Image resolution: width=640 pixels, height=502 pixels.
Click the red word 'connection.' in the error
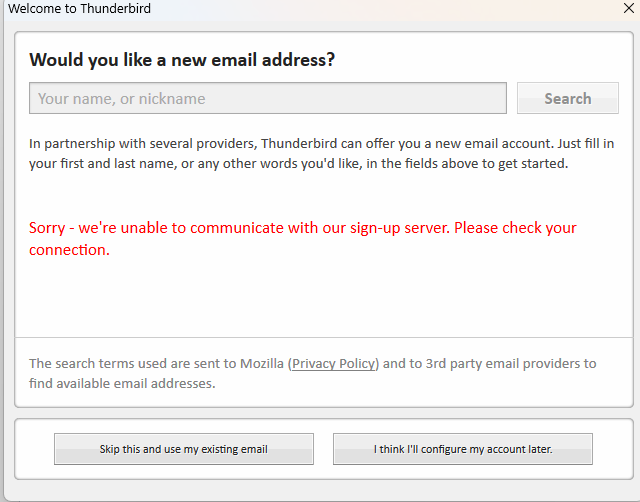(69, 250)
